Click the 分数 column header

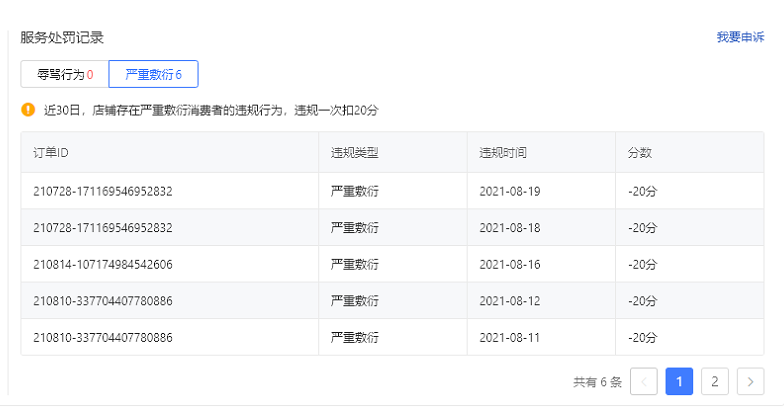click(x=640, y=153)
